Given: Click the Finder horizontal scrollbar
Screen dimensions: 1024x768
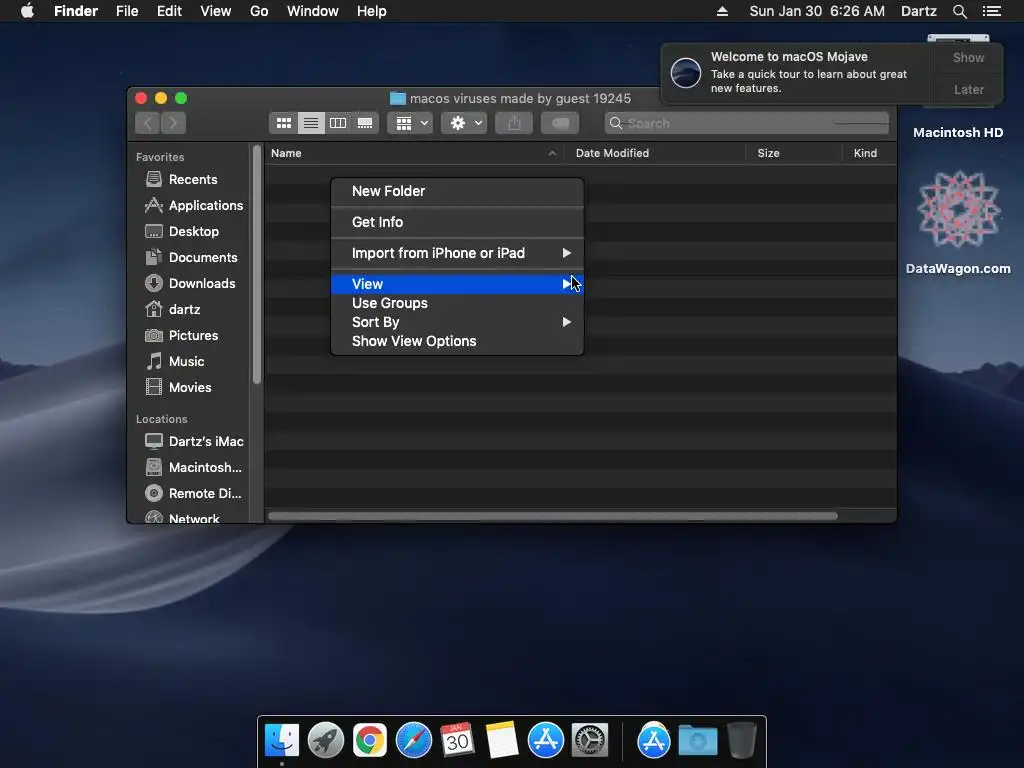Looking at the screenshot, I should coord(552,516).
